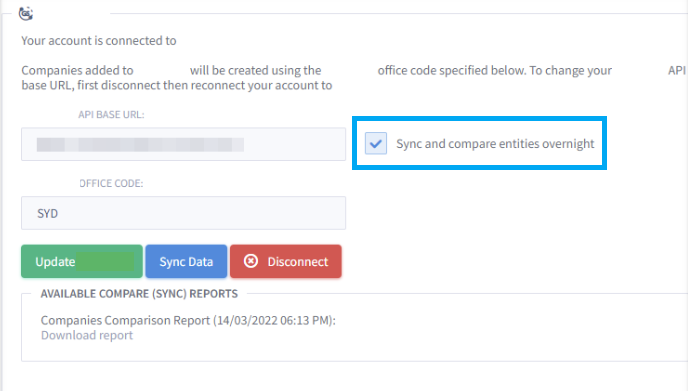Image resolution: width=688 pixels, height=391 pixels.
Task: Click the OFFICE CODE label
Action: 111,183
